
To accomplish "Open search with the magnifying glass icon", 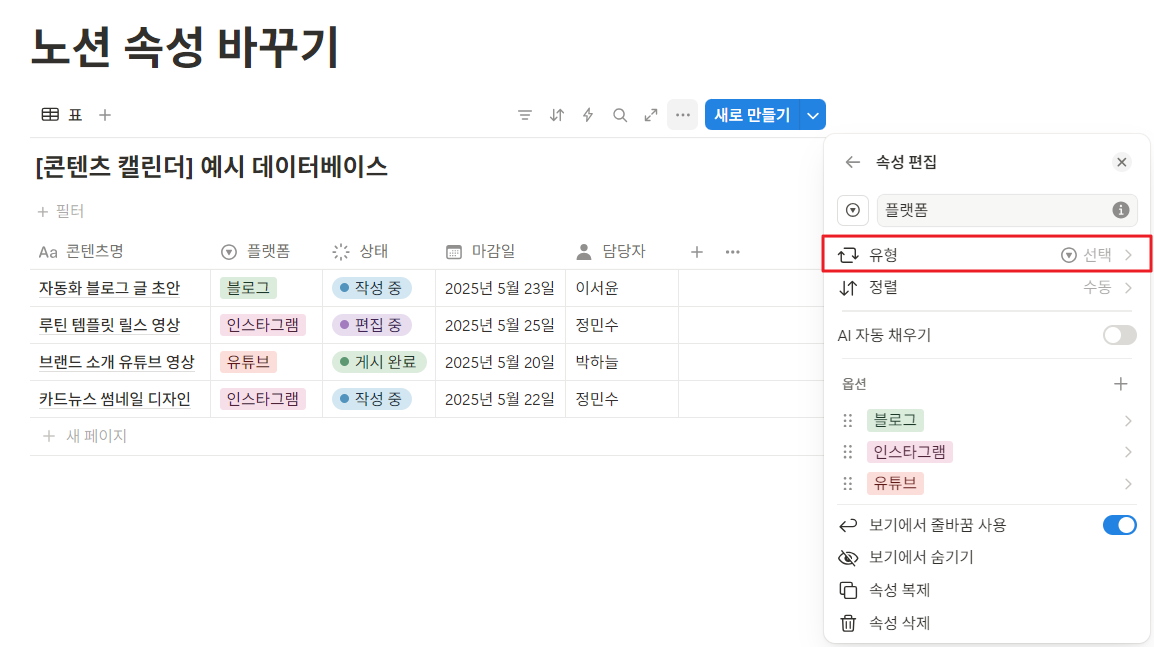I will click(619, 114).
